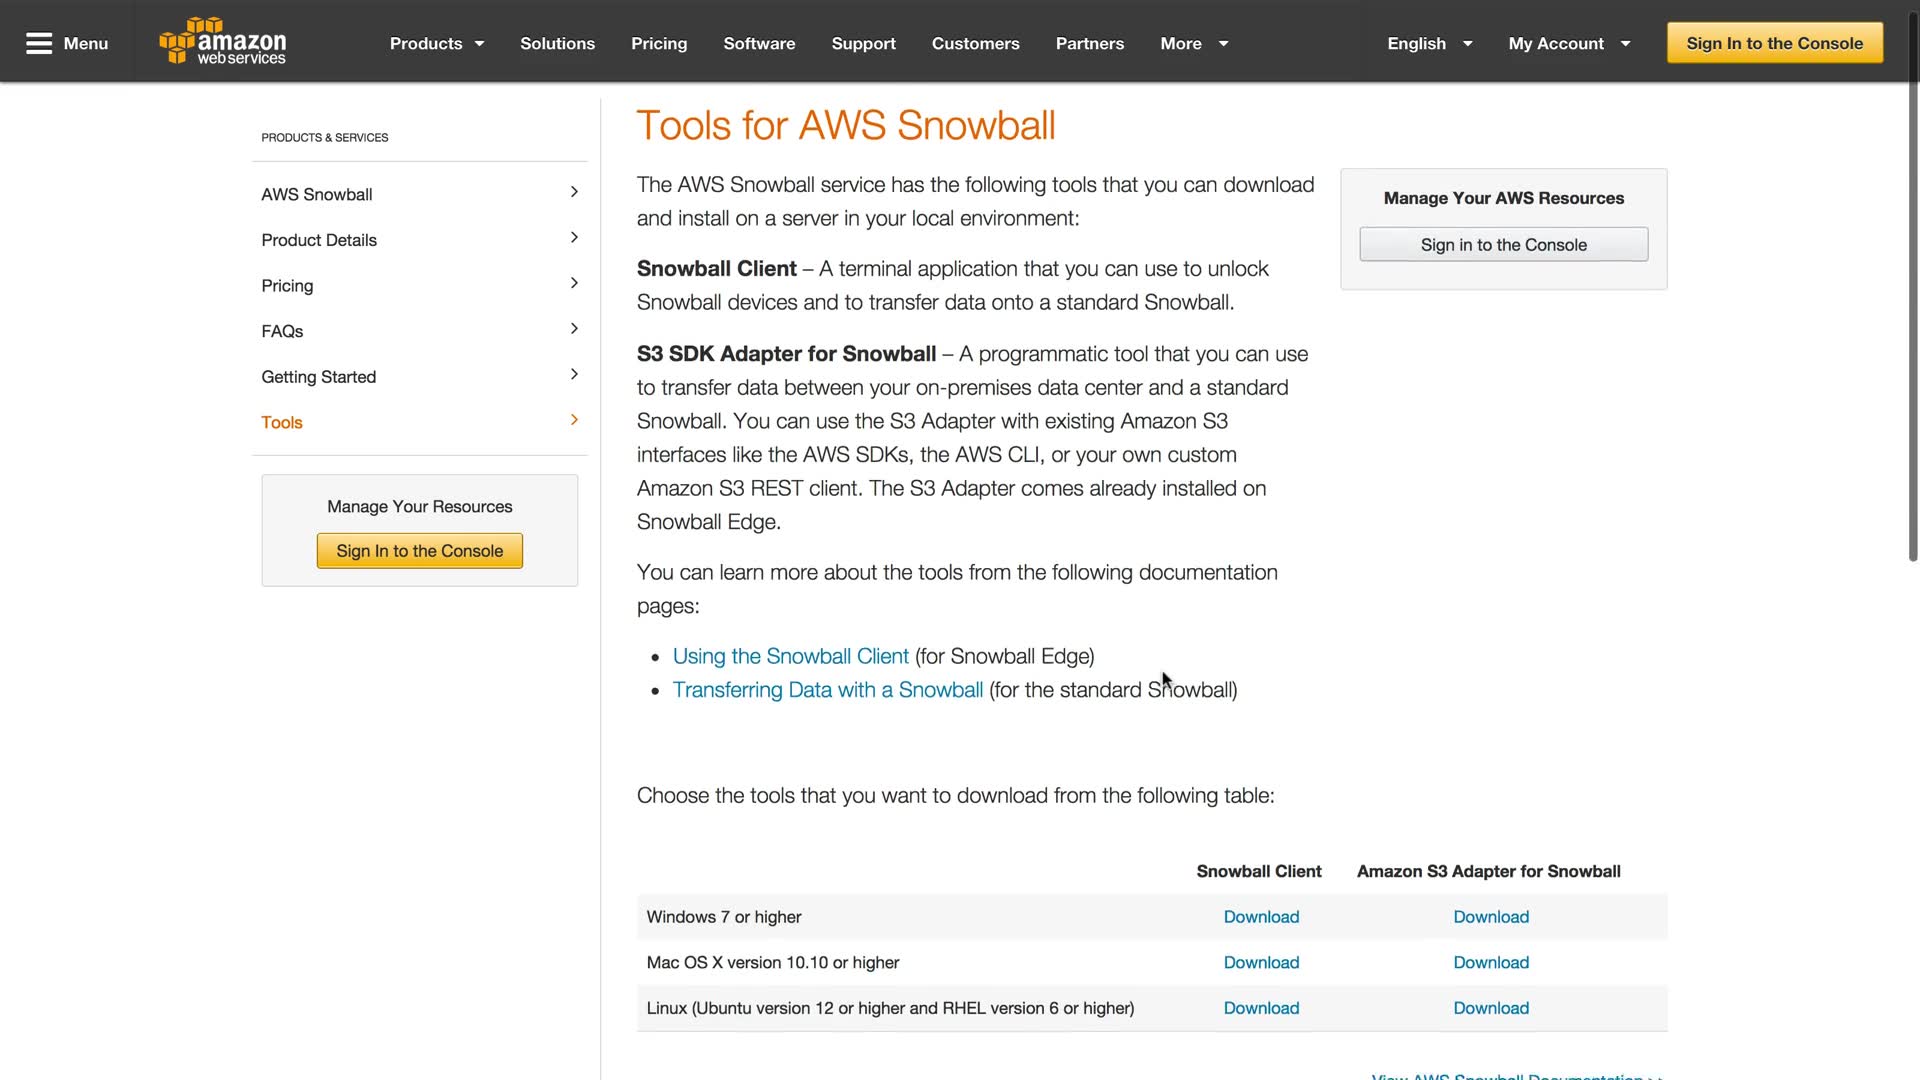Open Using the Snowball Client link
Screen dimensions: 1920x1080
(x=790, y=656)
